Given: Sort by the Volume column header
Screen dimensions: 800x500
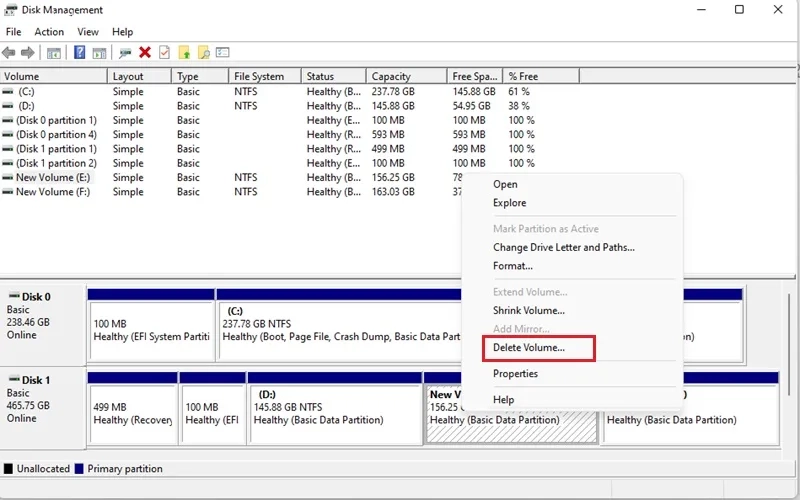Looking at the screenshot, I should click(x=54, y=76).
